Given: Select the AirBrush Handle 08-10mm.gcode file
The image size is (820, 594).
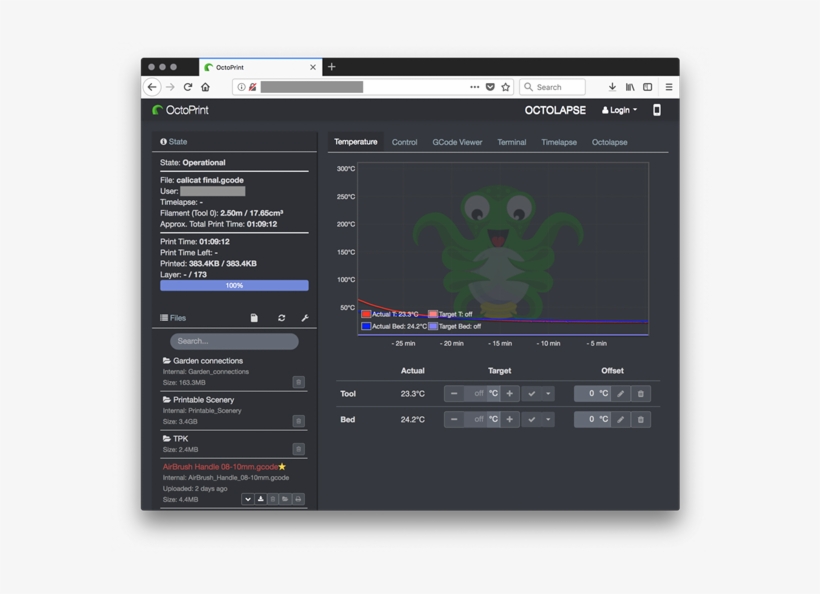Looking at the screenshot, I should coord(220,466).
